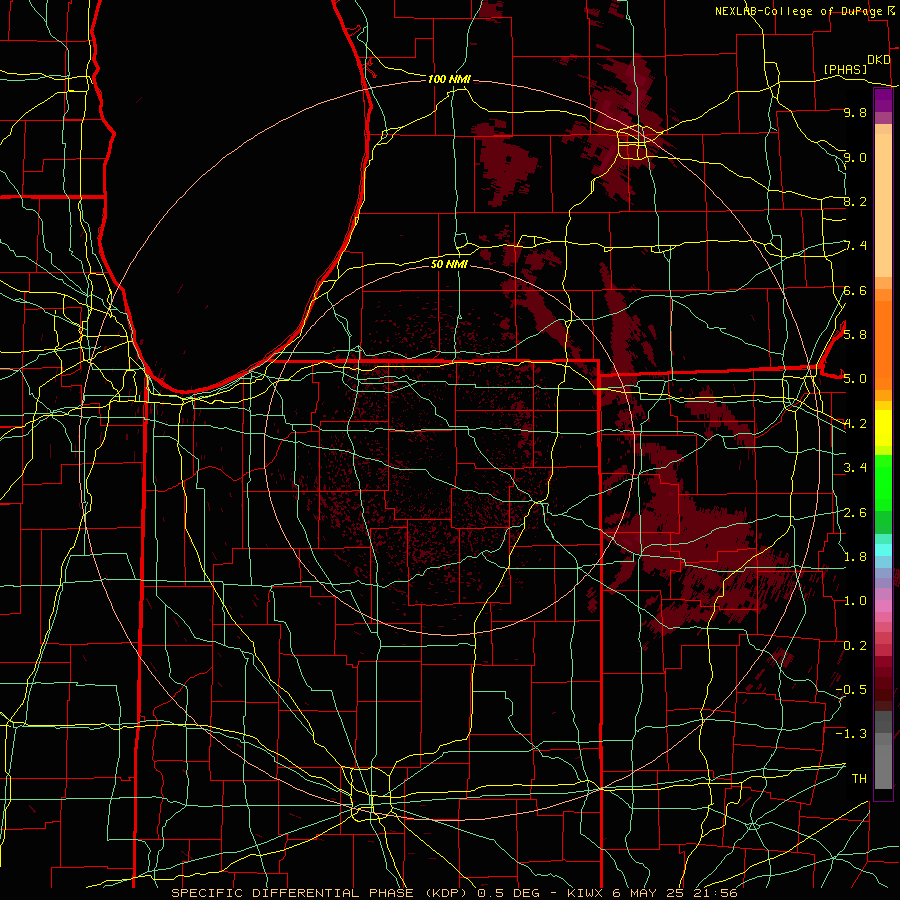Pick the cyan band on the color bar
The height and width of the screenshot is (900, 900).
[x=883, y=549]
